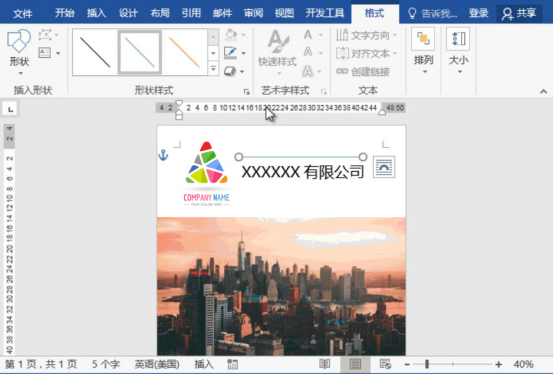Click the line's left end handle

[x=239, y=157]
